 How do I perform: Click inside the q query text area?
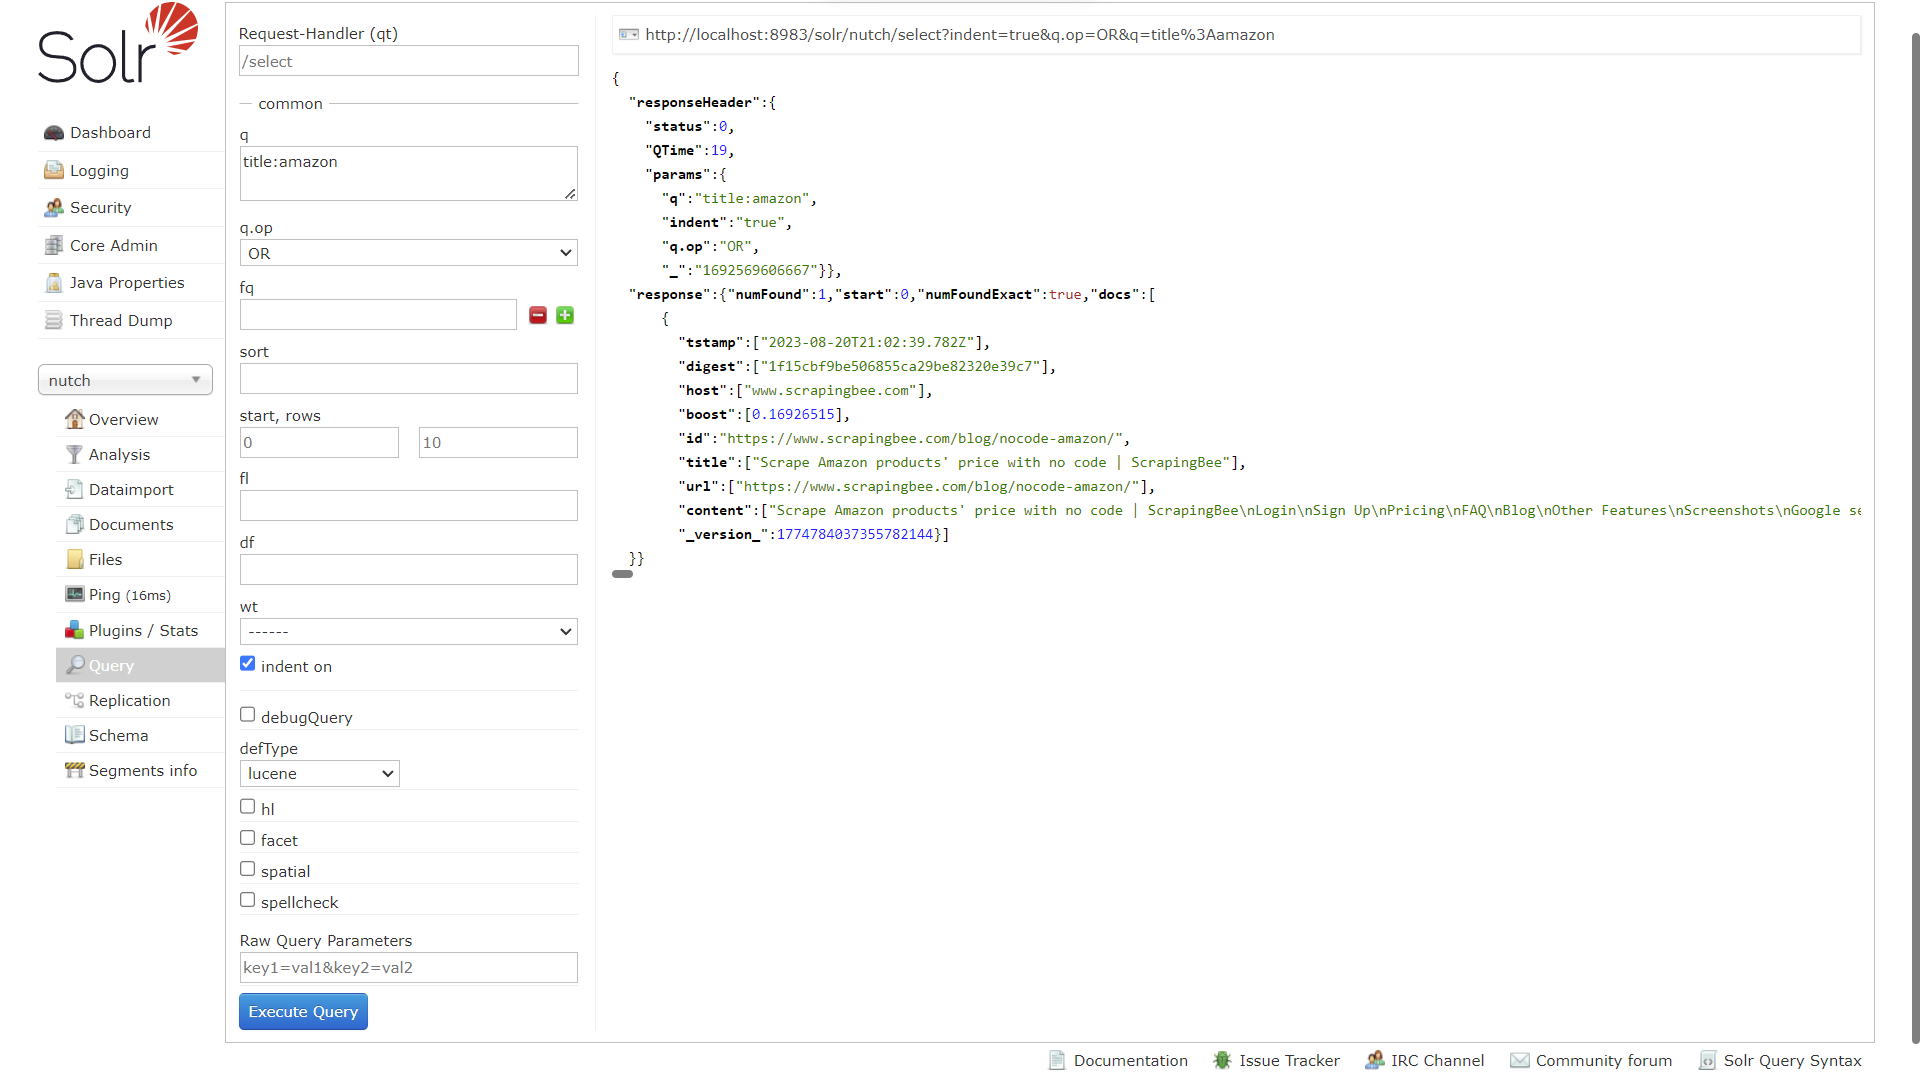pos(408,173)
